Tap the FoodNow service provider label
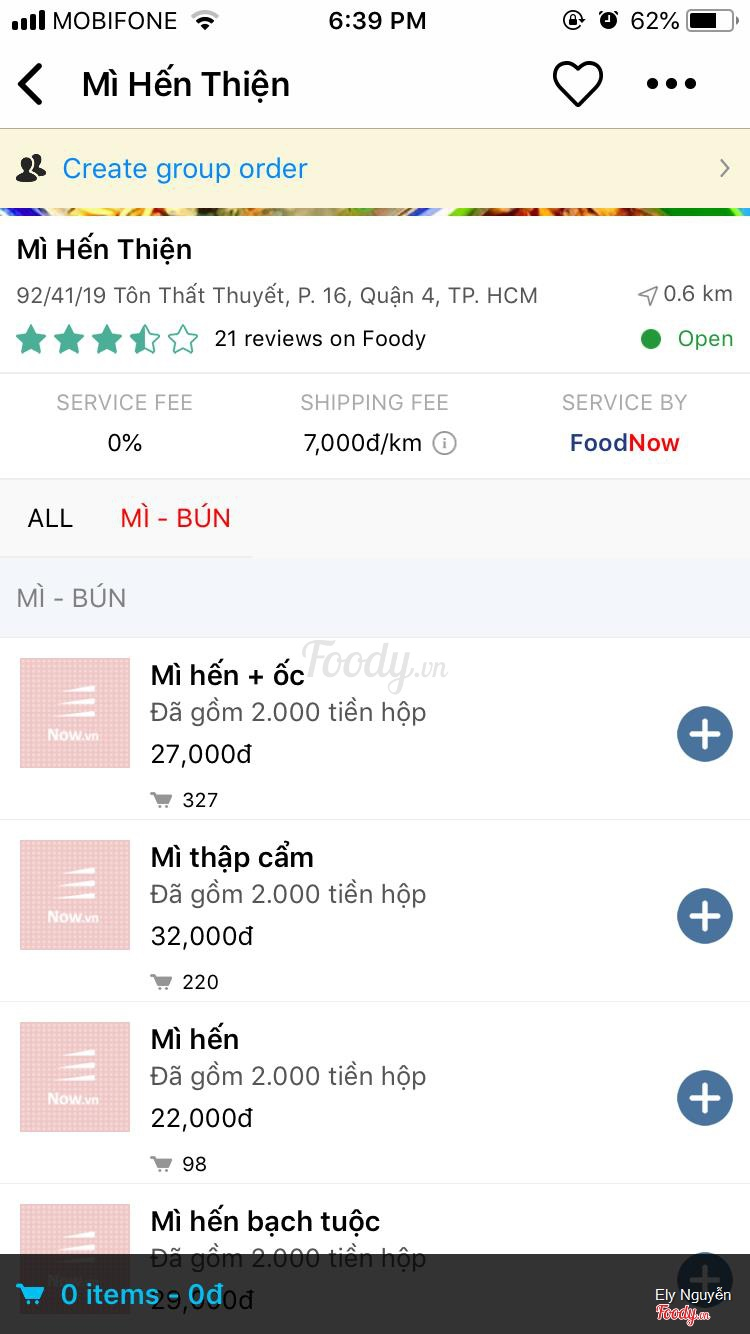This screenshot has width=750, height=1334. [624, 443]
